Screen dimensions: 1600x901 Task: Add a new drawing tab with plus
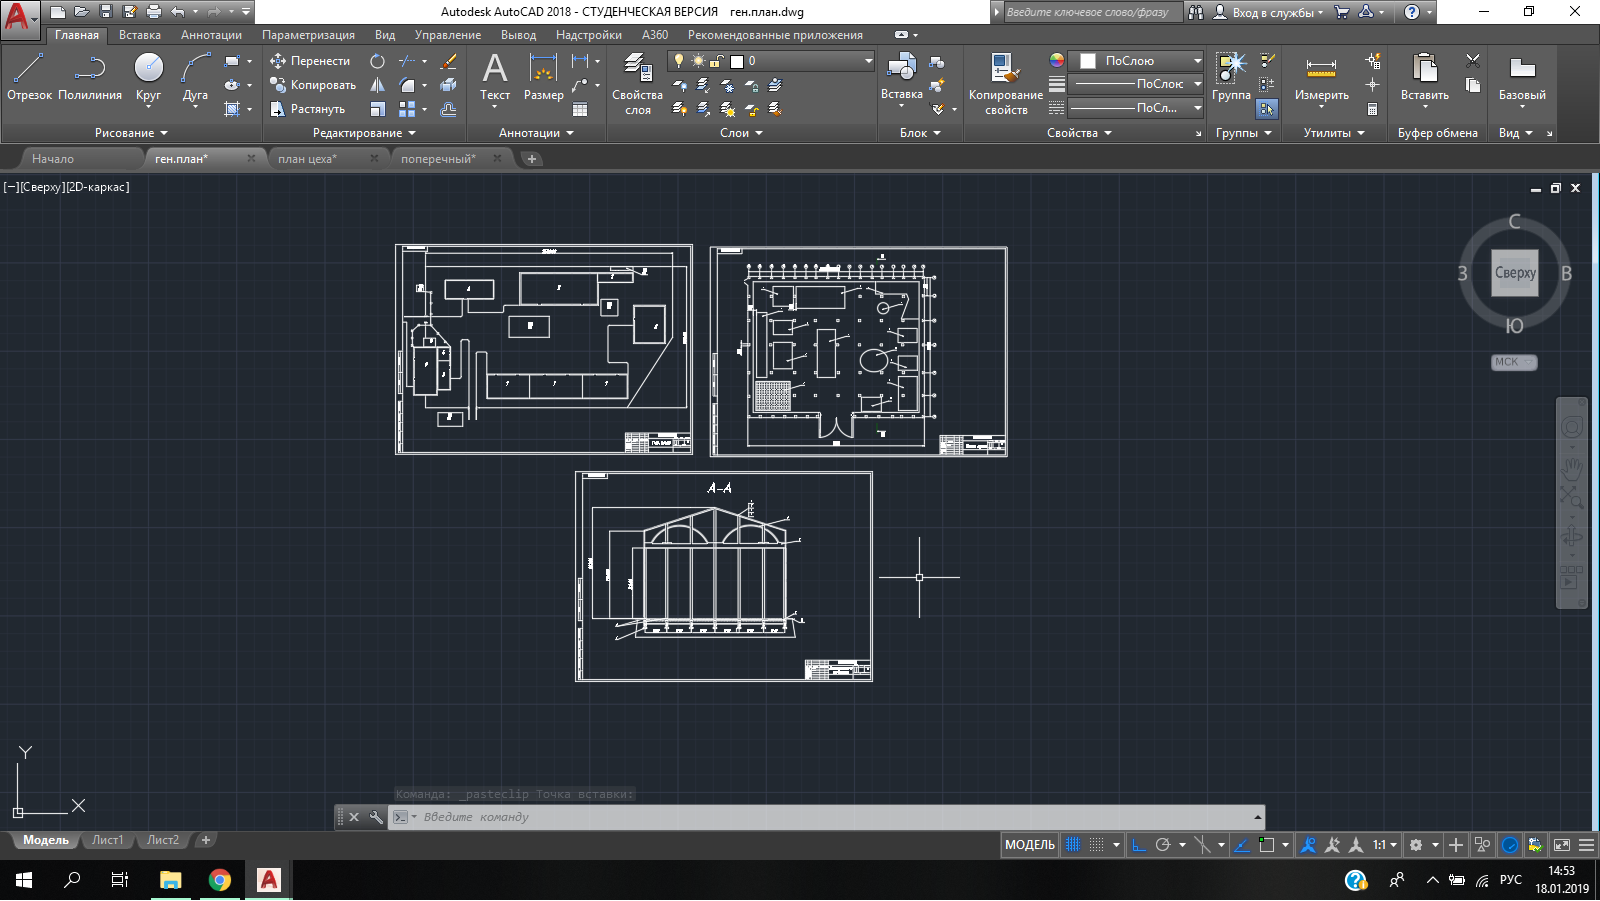[532, 159]
